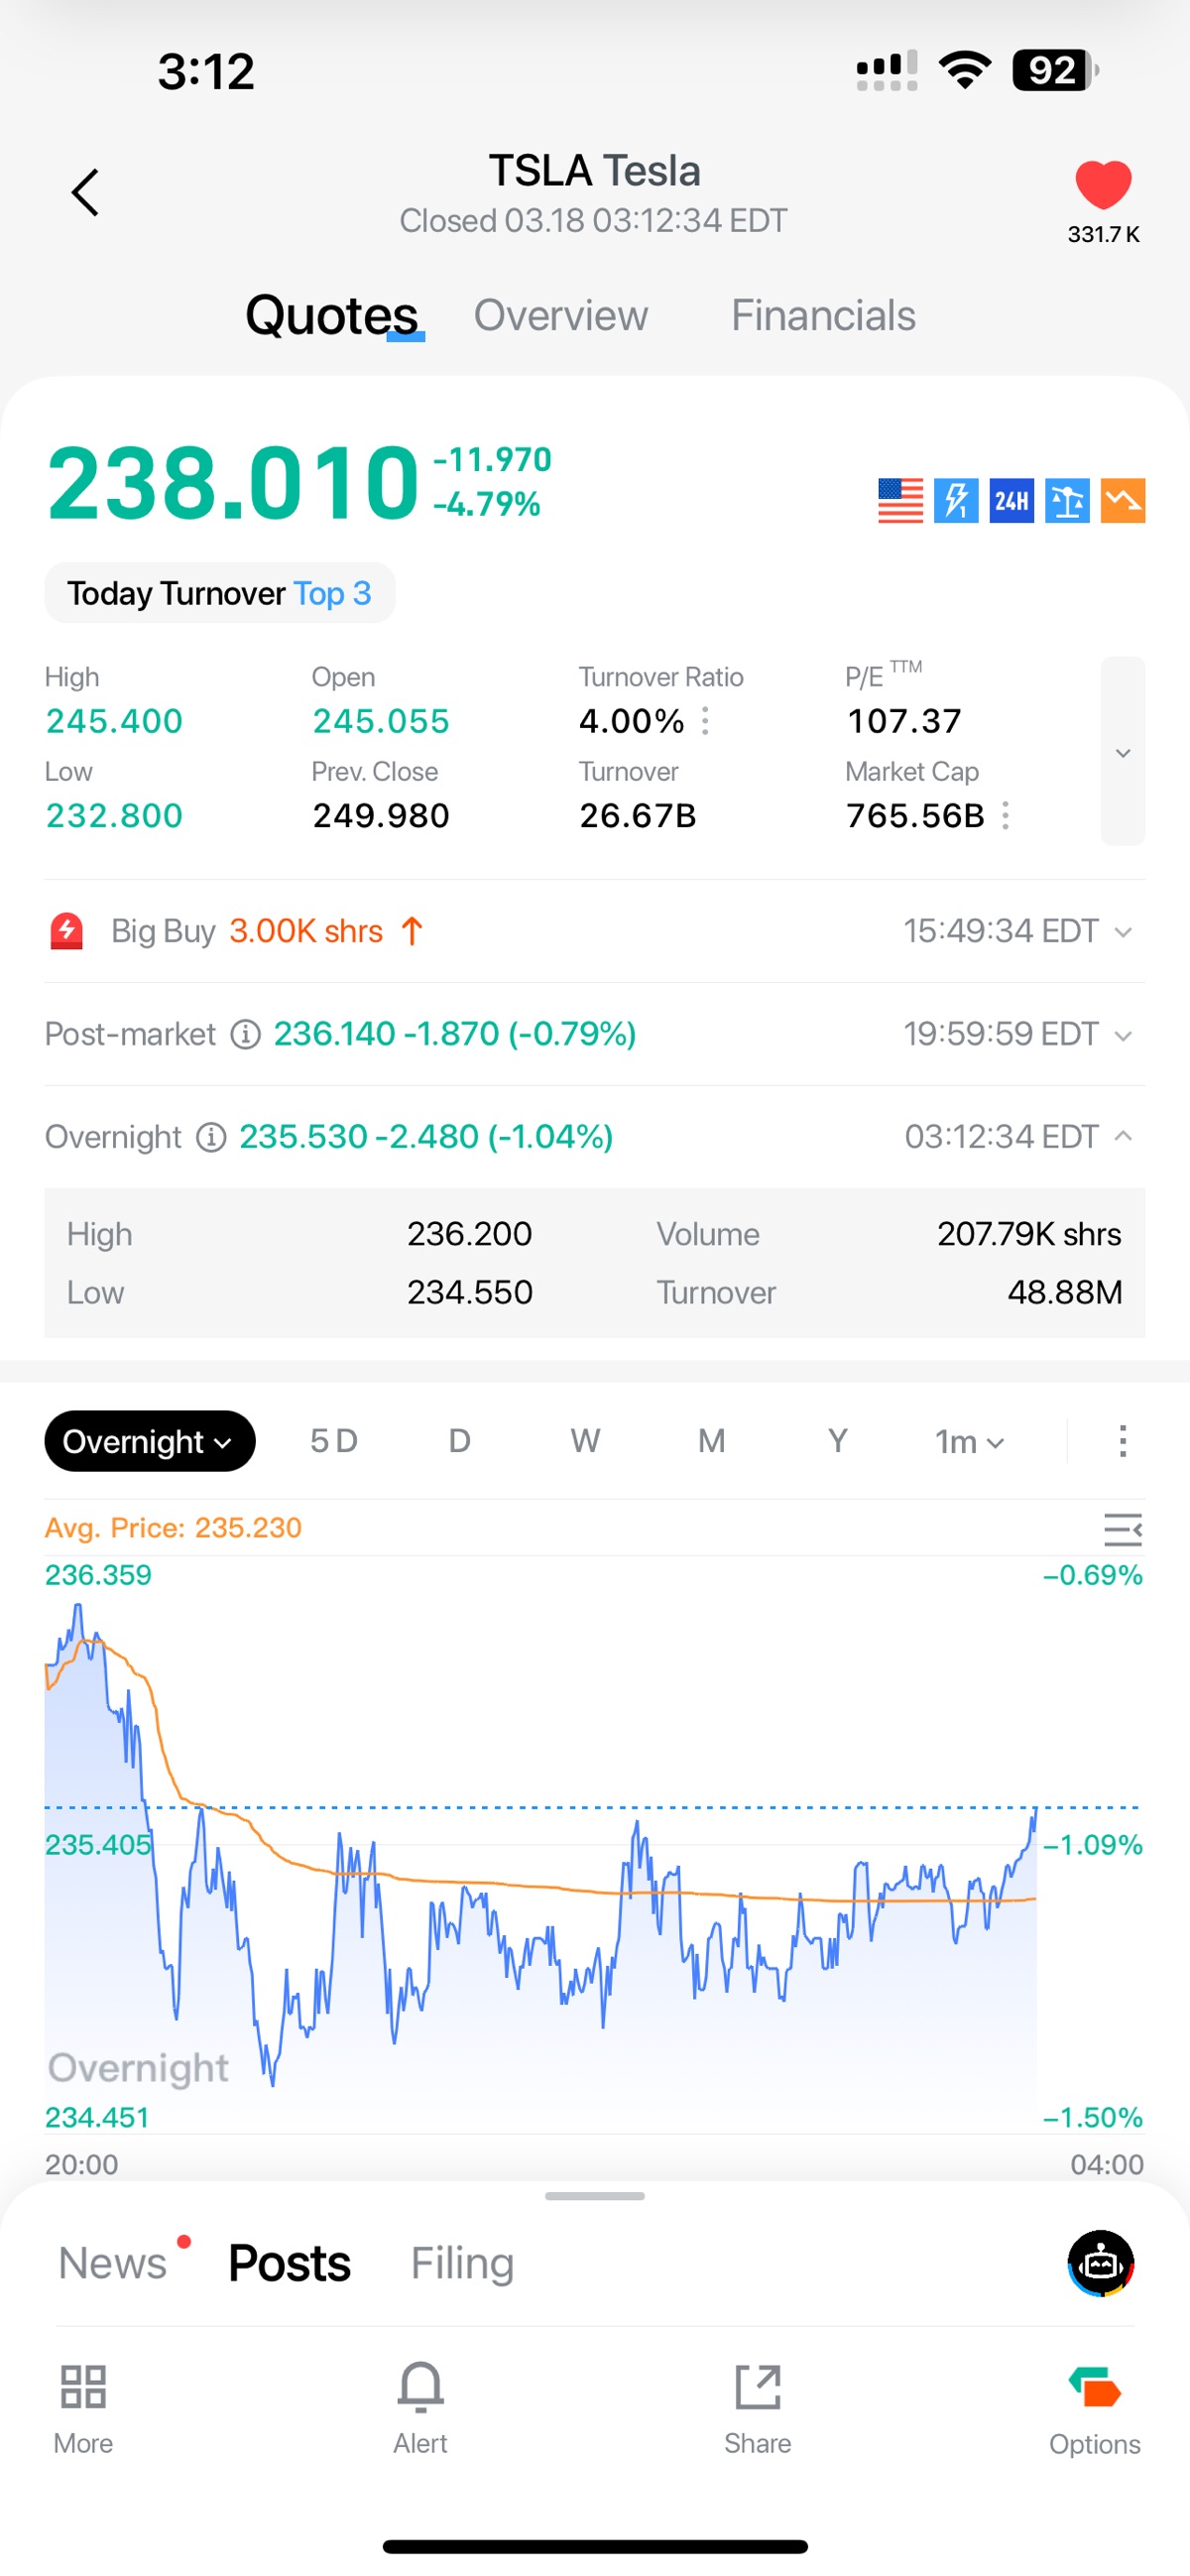Collapse the Overnight details row
1190x2576 pixels.
pos(1123,1136)
